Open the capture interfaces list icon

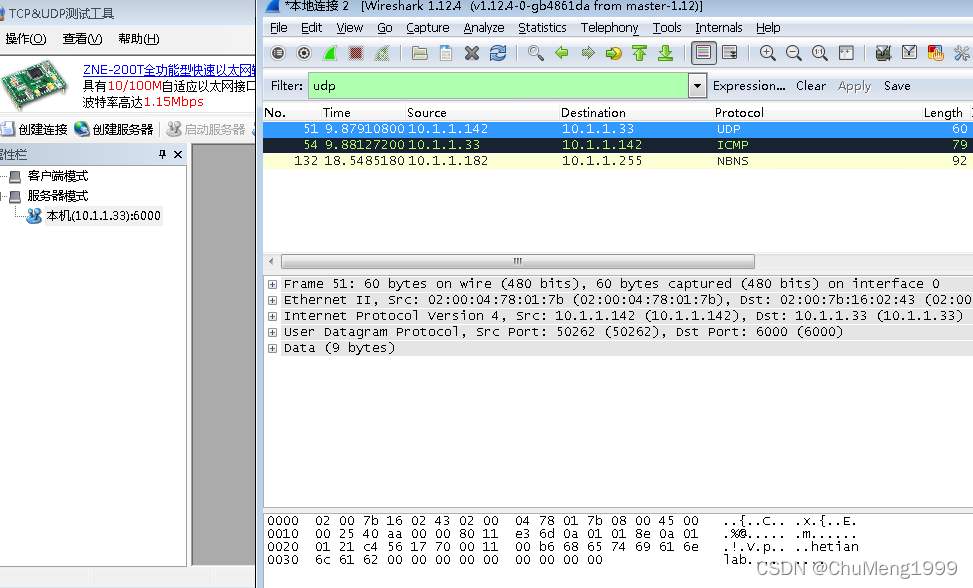(x=278, y=53)
